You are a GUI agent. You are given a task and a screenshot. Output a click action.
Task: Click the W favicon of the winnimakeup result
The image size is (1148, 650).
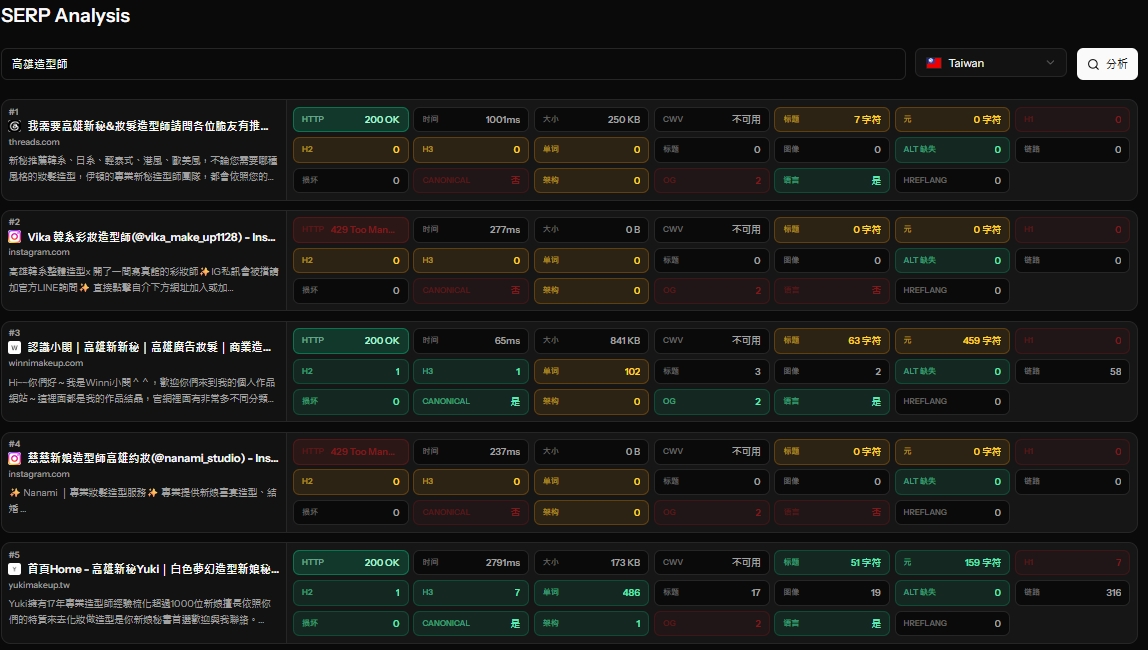(x=14, y=347)
